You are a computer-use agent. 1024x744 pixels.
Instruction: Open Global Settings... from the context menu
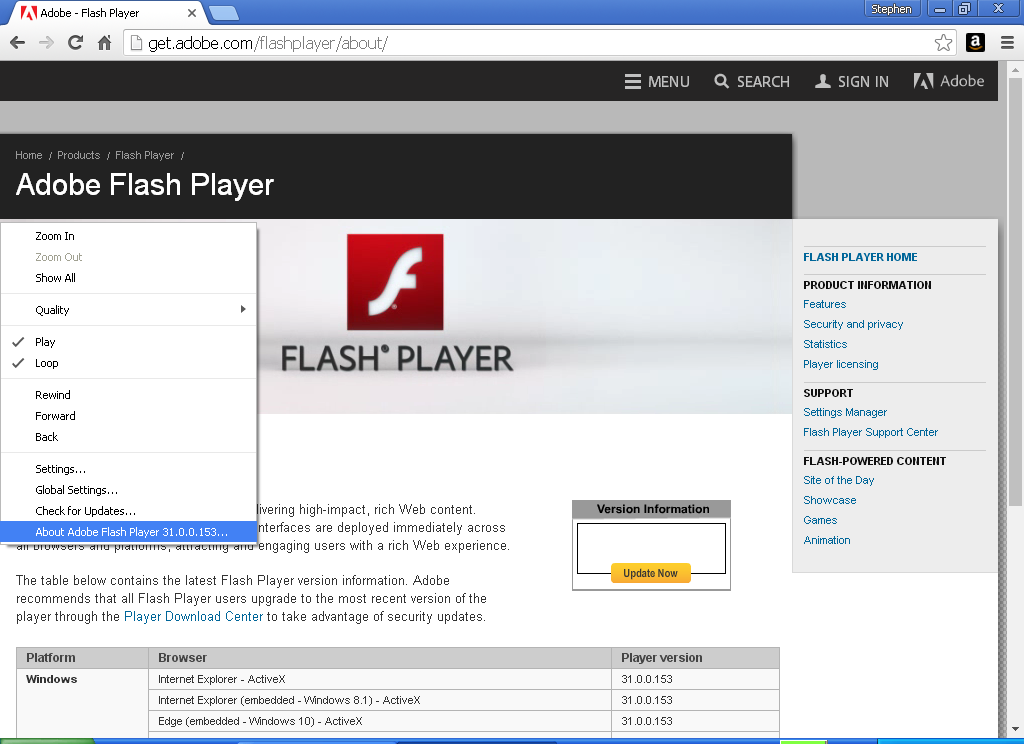pos(129,489)
